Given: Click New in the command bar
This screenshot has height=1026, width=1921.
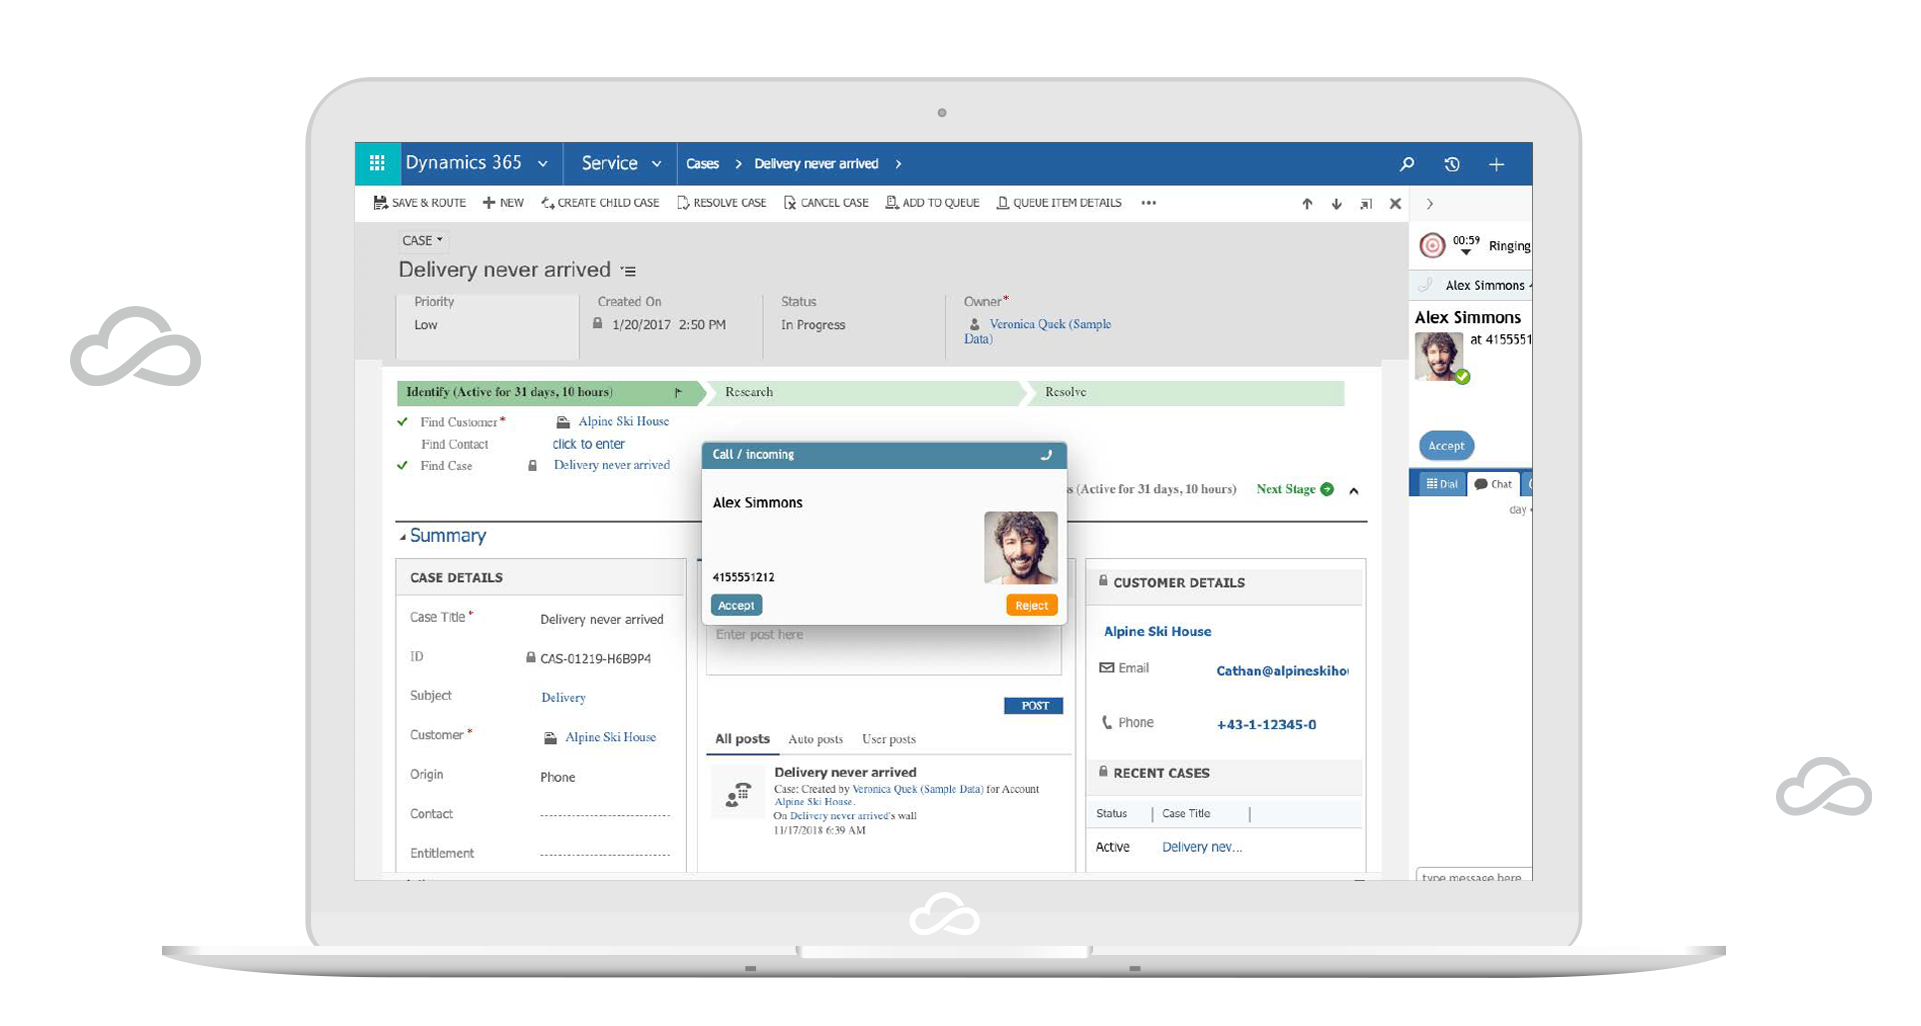Looking at the screenshot, I should coord(503,203).
